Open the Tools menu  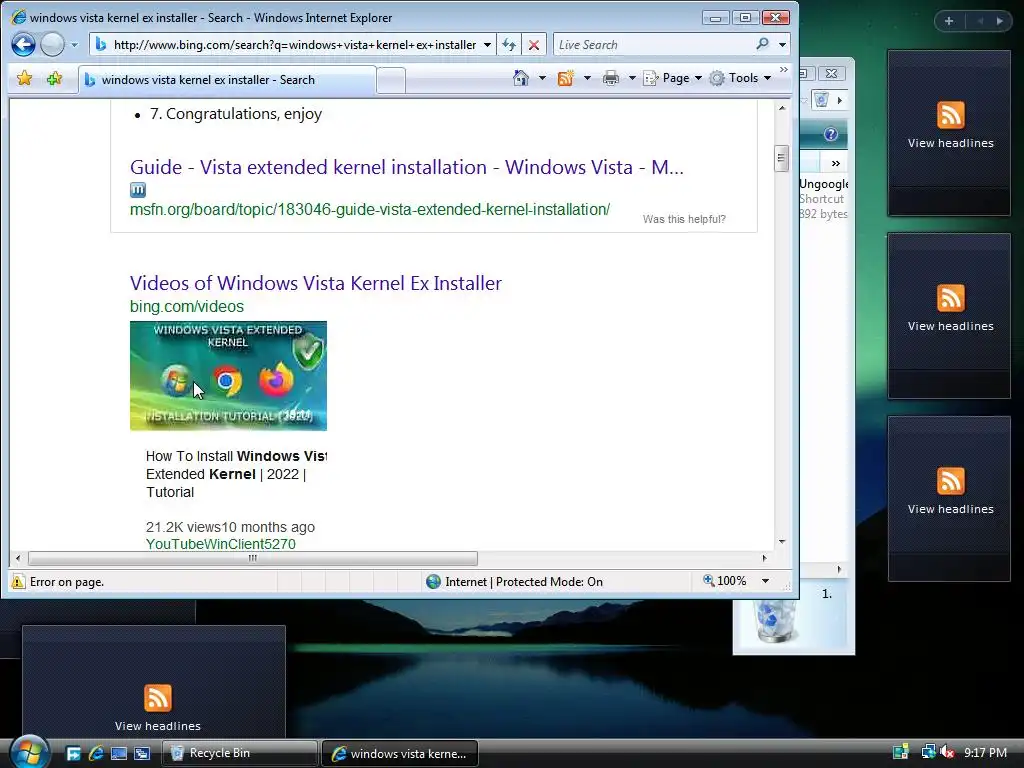[x=741, y=78]
